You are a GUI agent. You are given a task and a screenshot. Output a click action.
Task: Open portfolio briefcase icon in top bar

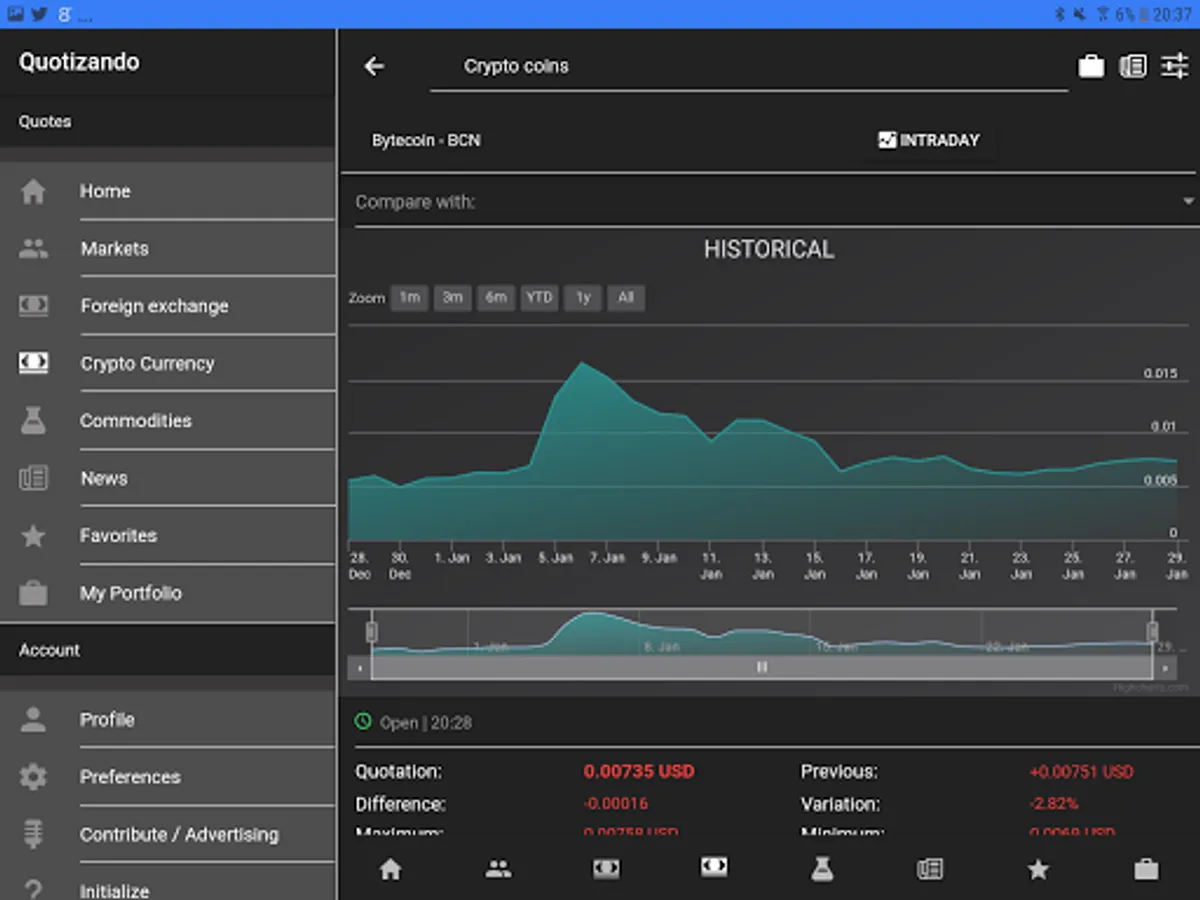1091,66
